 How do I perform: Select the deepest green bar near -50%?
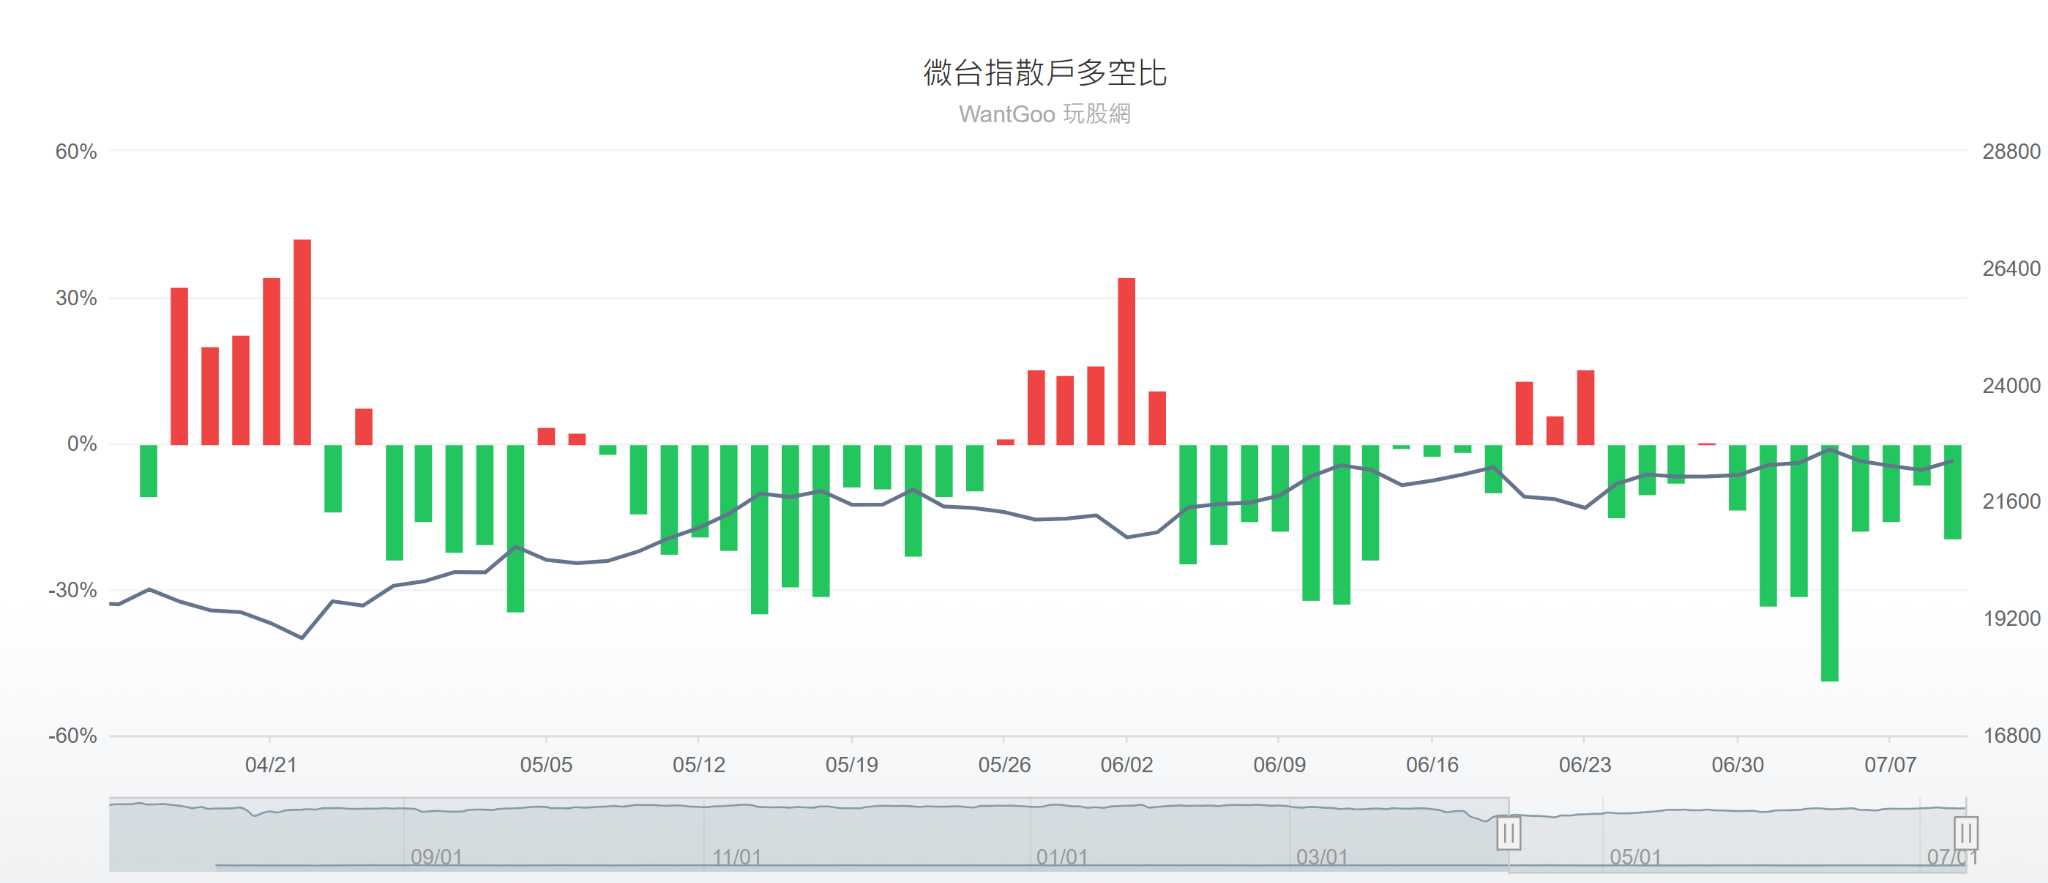pos(1829,562)
